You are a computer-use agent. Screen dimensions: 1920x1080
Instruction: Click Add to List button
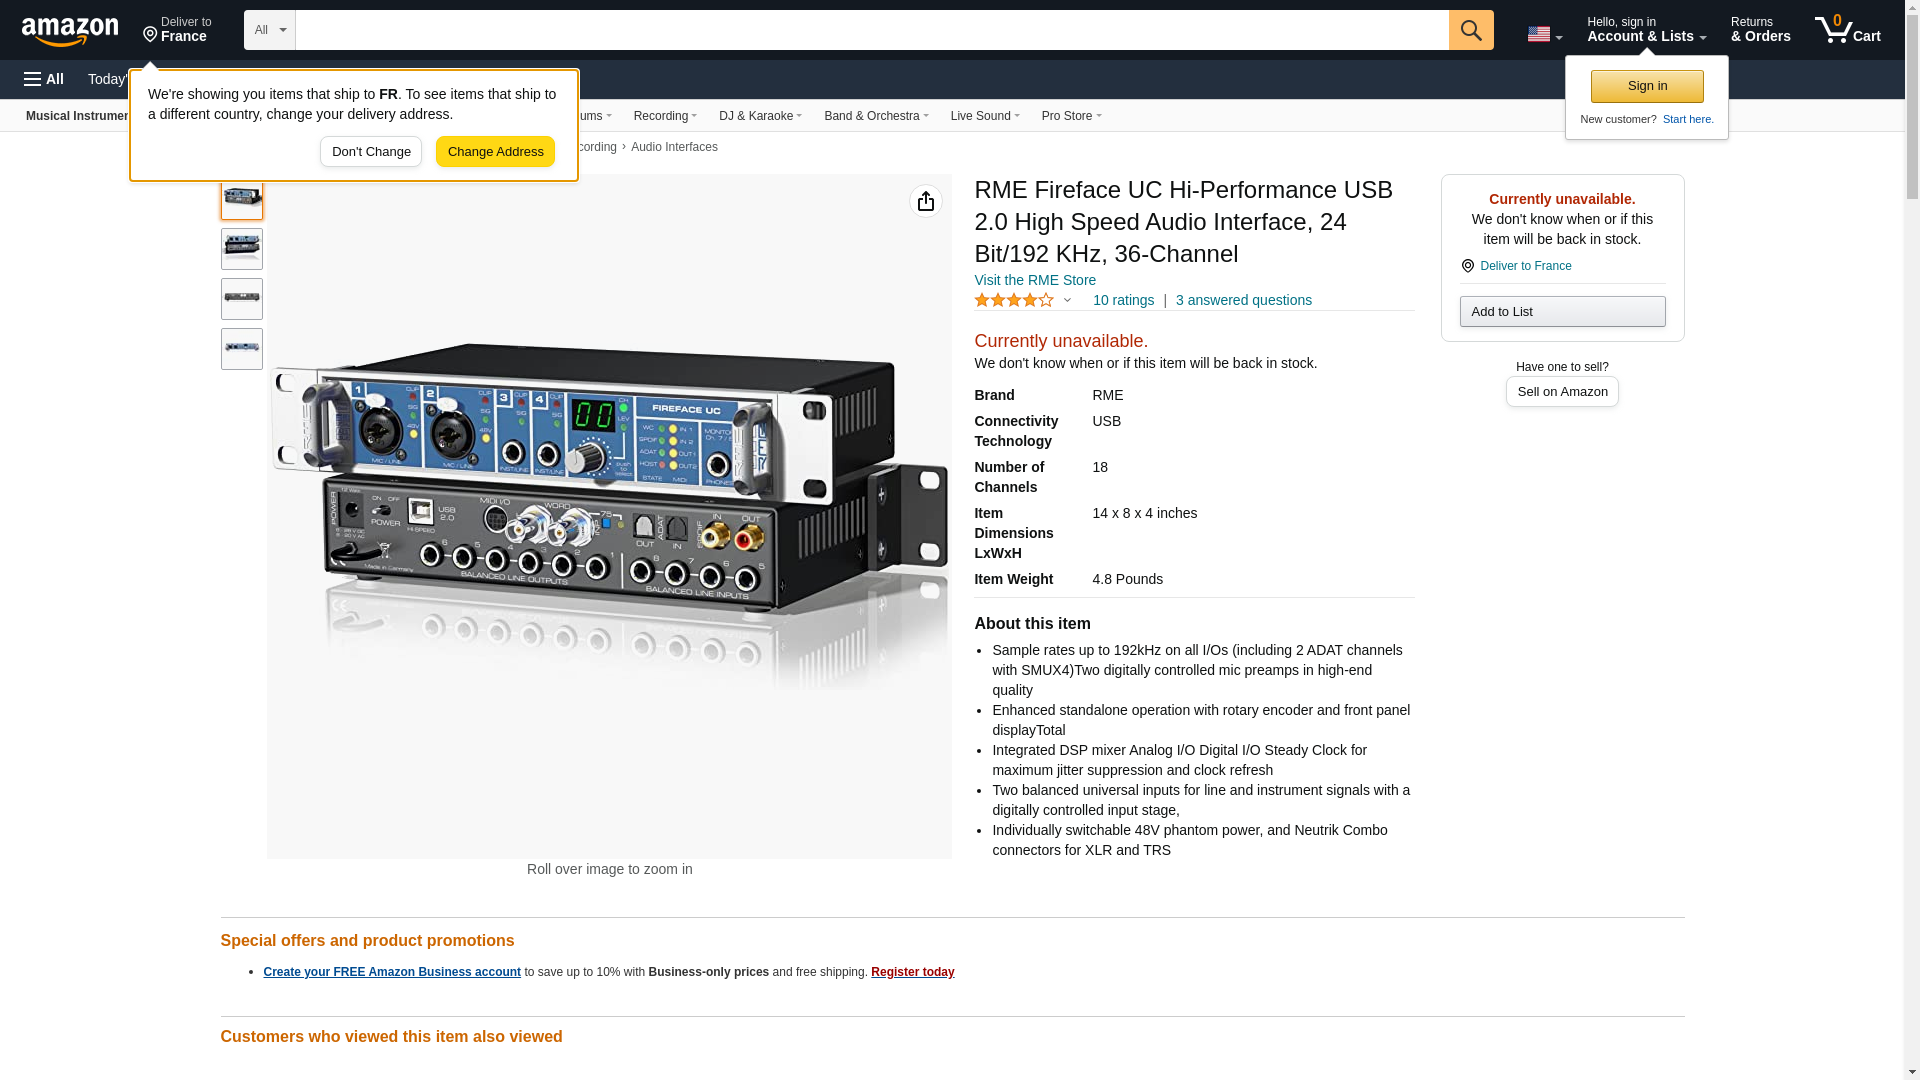[1561, 312]
